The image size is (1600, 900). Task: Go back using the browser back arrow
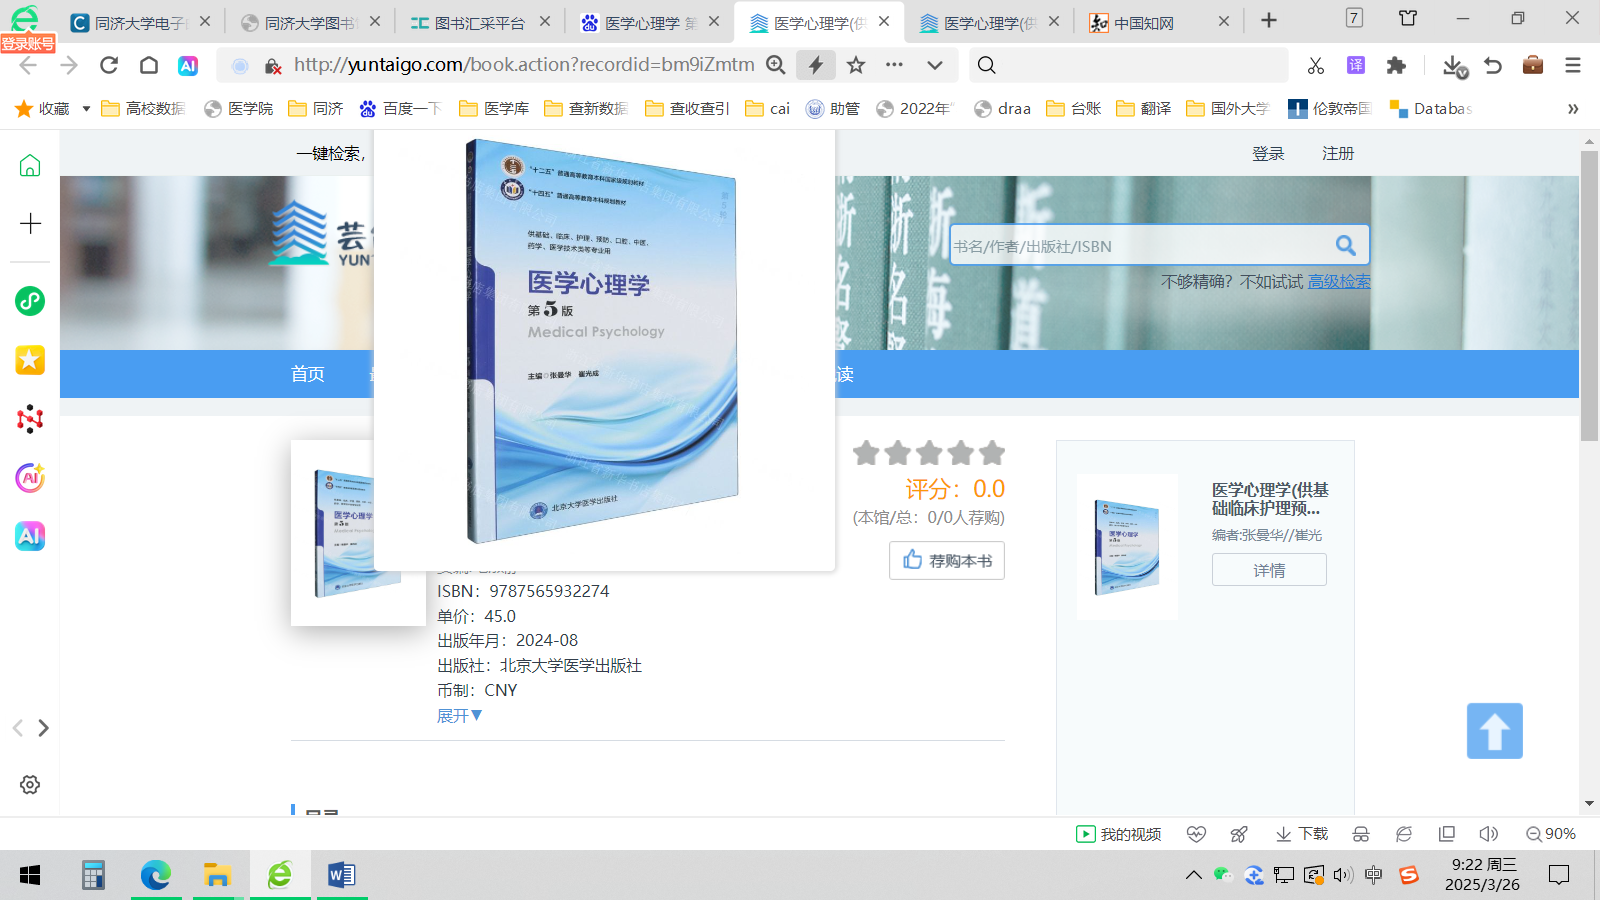click(x=28, y=65)
